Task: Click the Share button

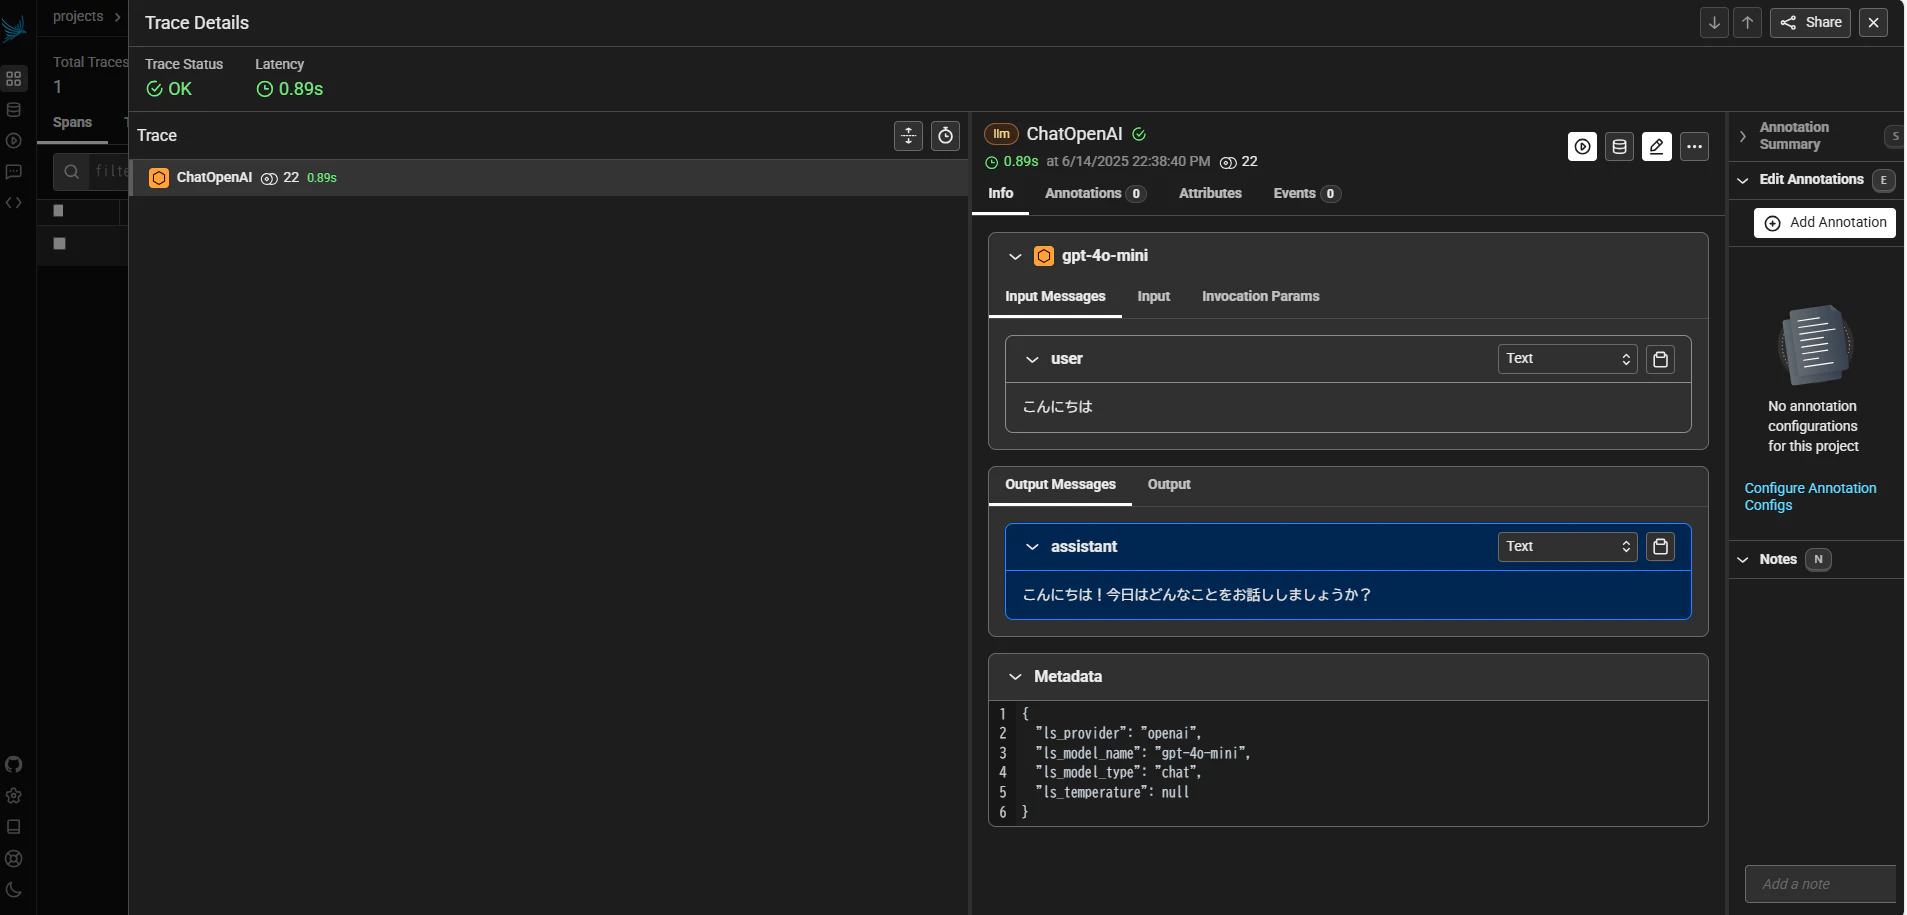Action: [1811, 23]
